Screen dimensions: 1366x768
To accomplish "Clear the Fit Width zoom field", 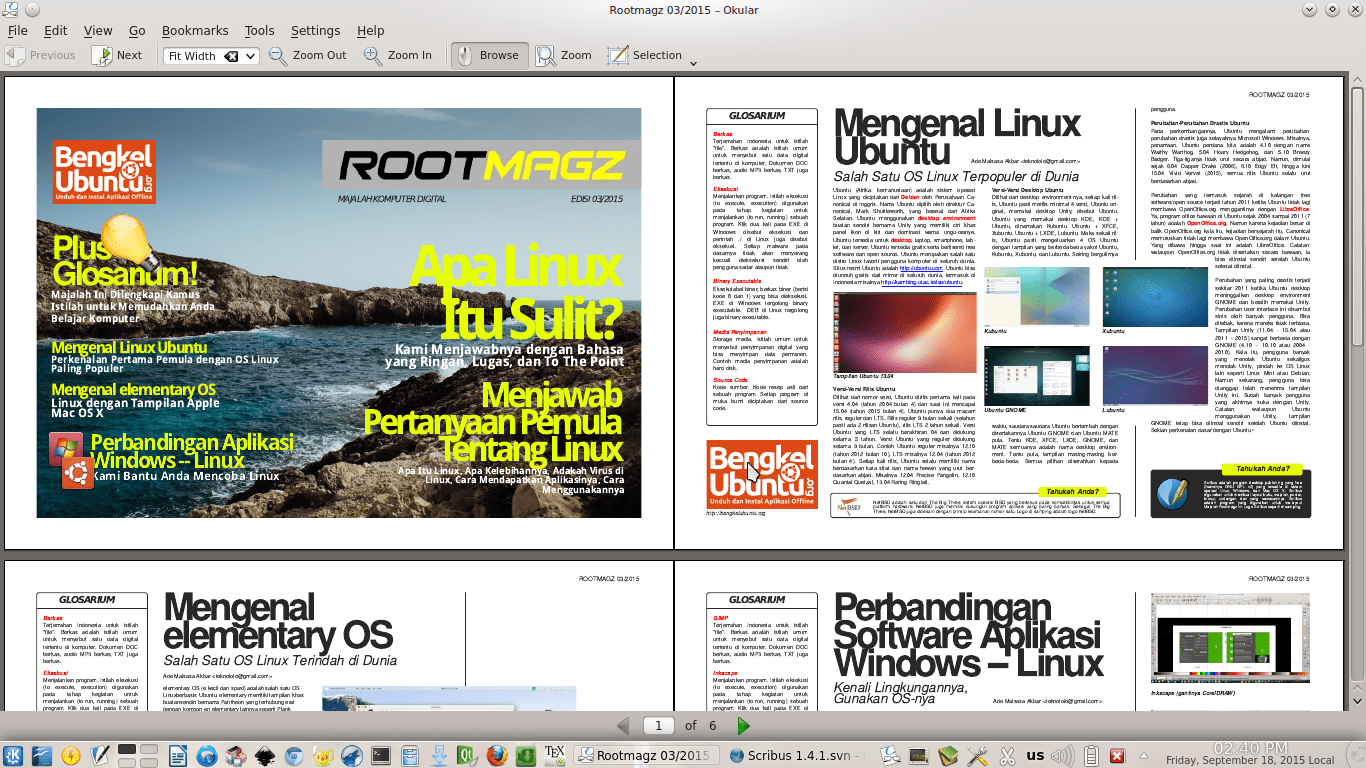I will pyautogui.click(x=231, y=56).
